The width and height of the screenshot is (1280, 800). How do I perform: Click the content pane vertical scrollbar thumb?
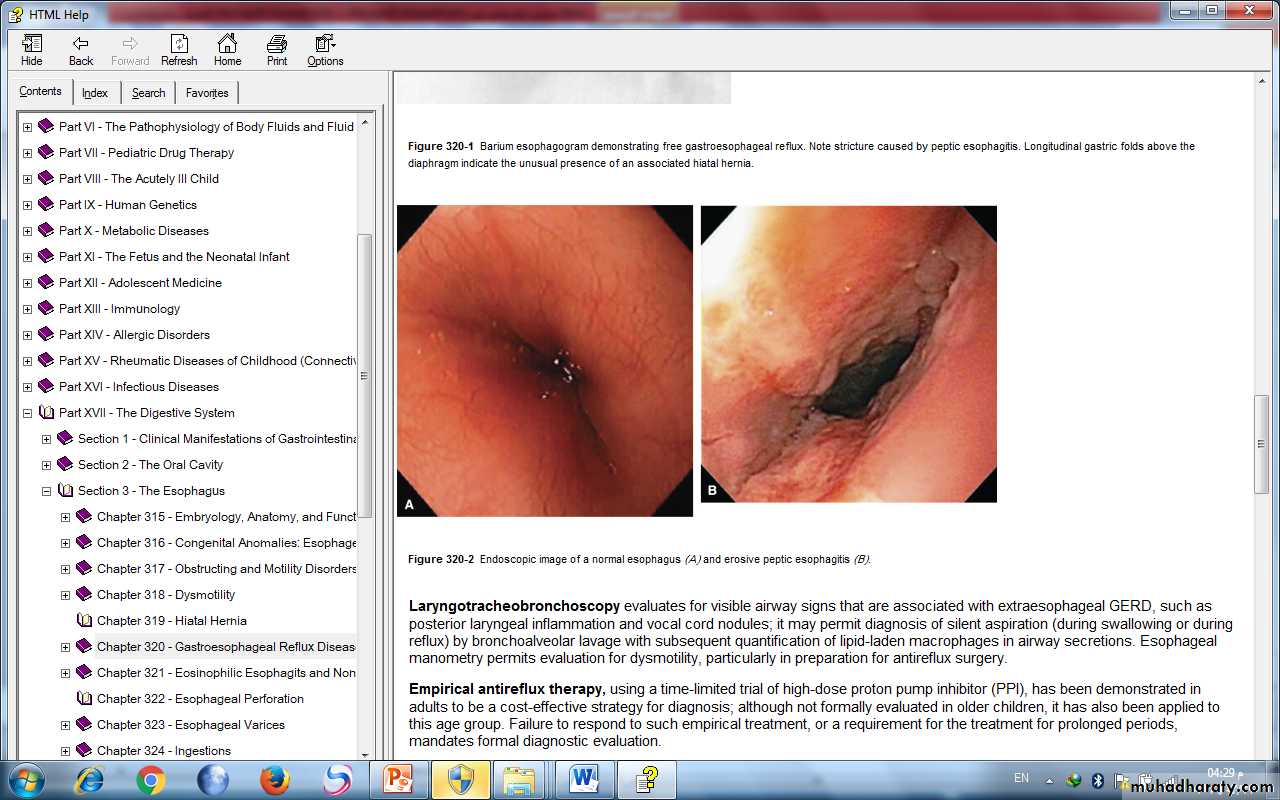click(x=1261, y=444)
